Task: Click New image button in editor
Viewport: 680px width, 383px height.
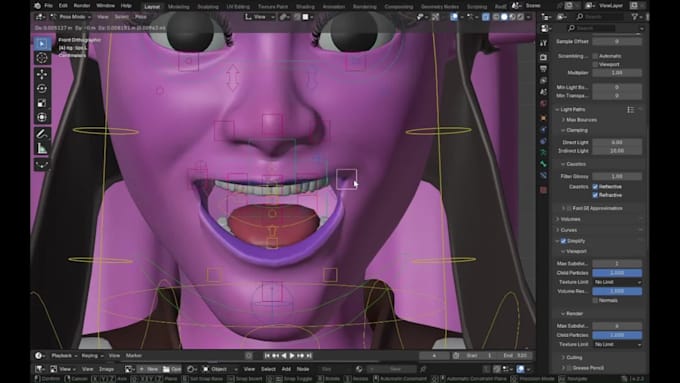Action: click(149, 369)
